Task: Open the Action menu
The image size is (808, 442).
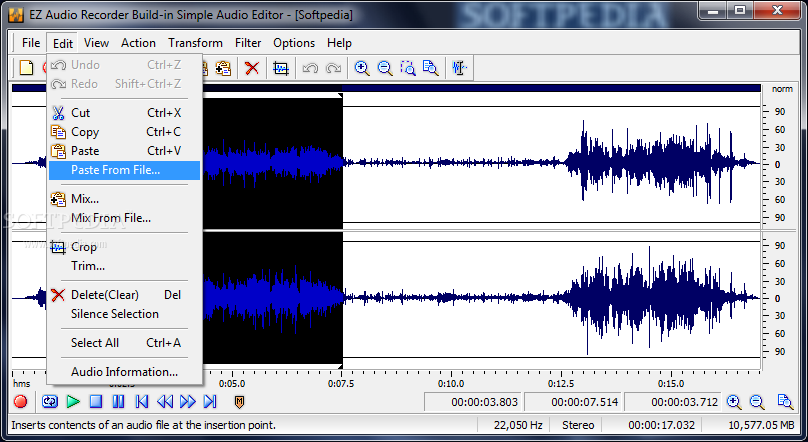Action: [138, 43]
